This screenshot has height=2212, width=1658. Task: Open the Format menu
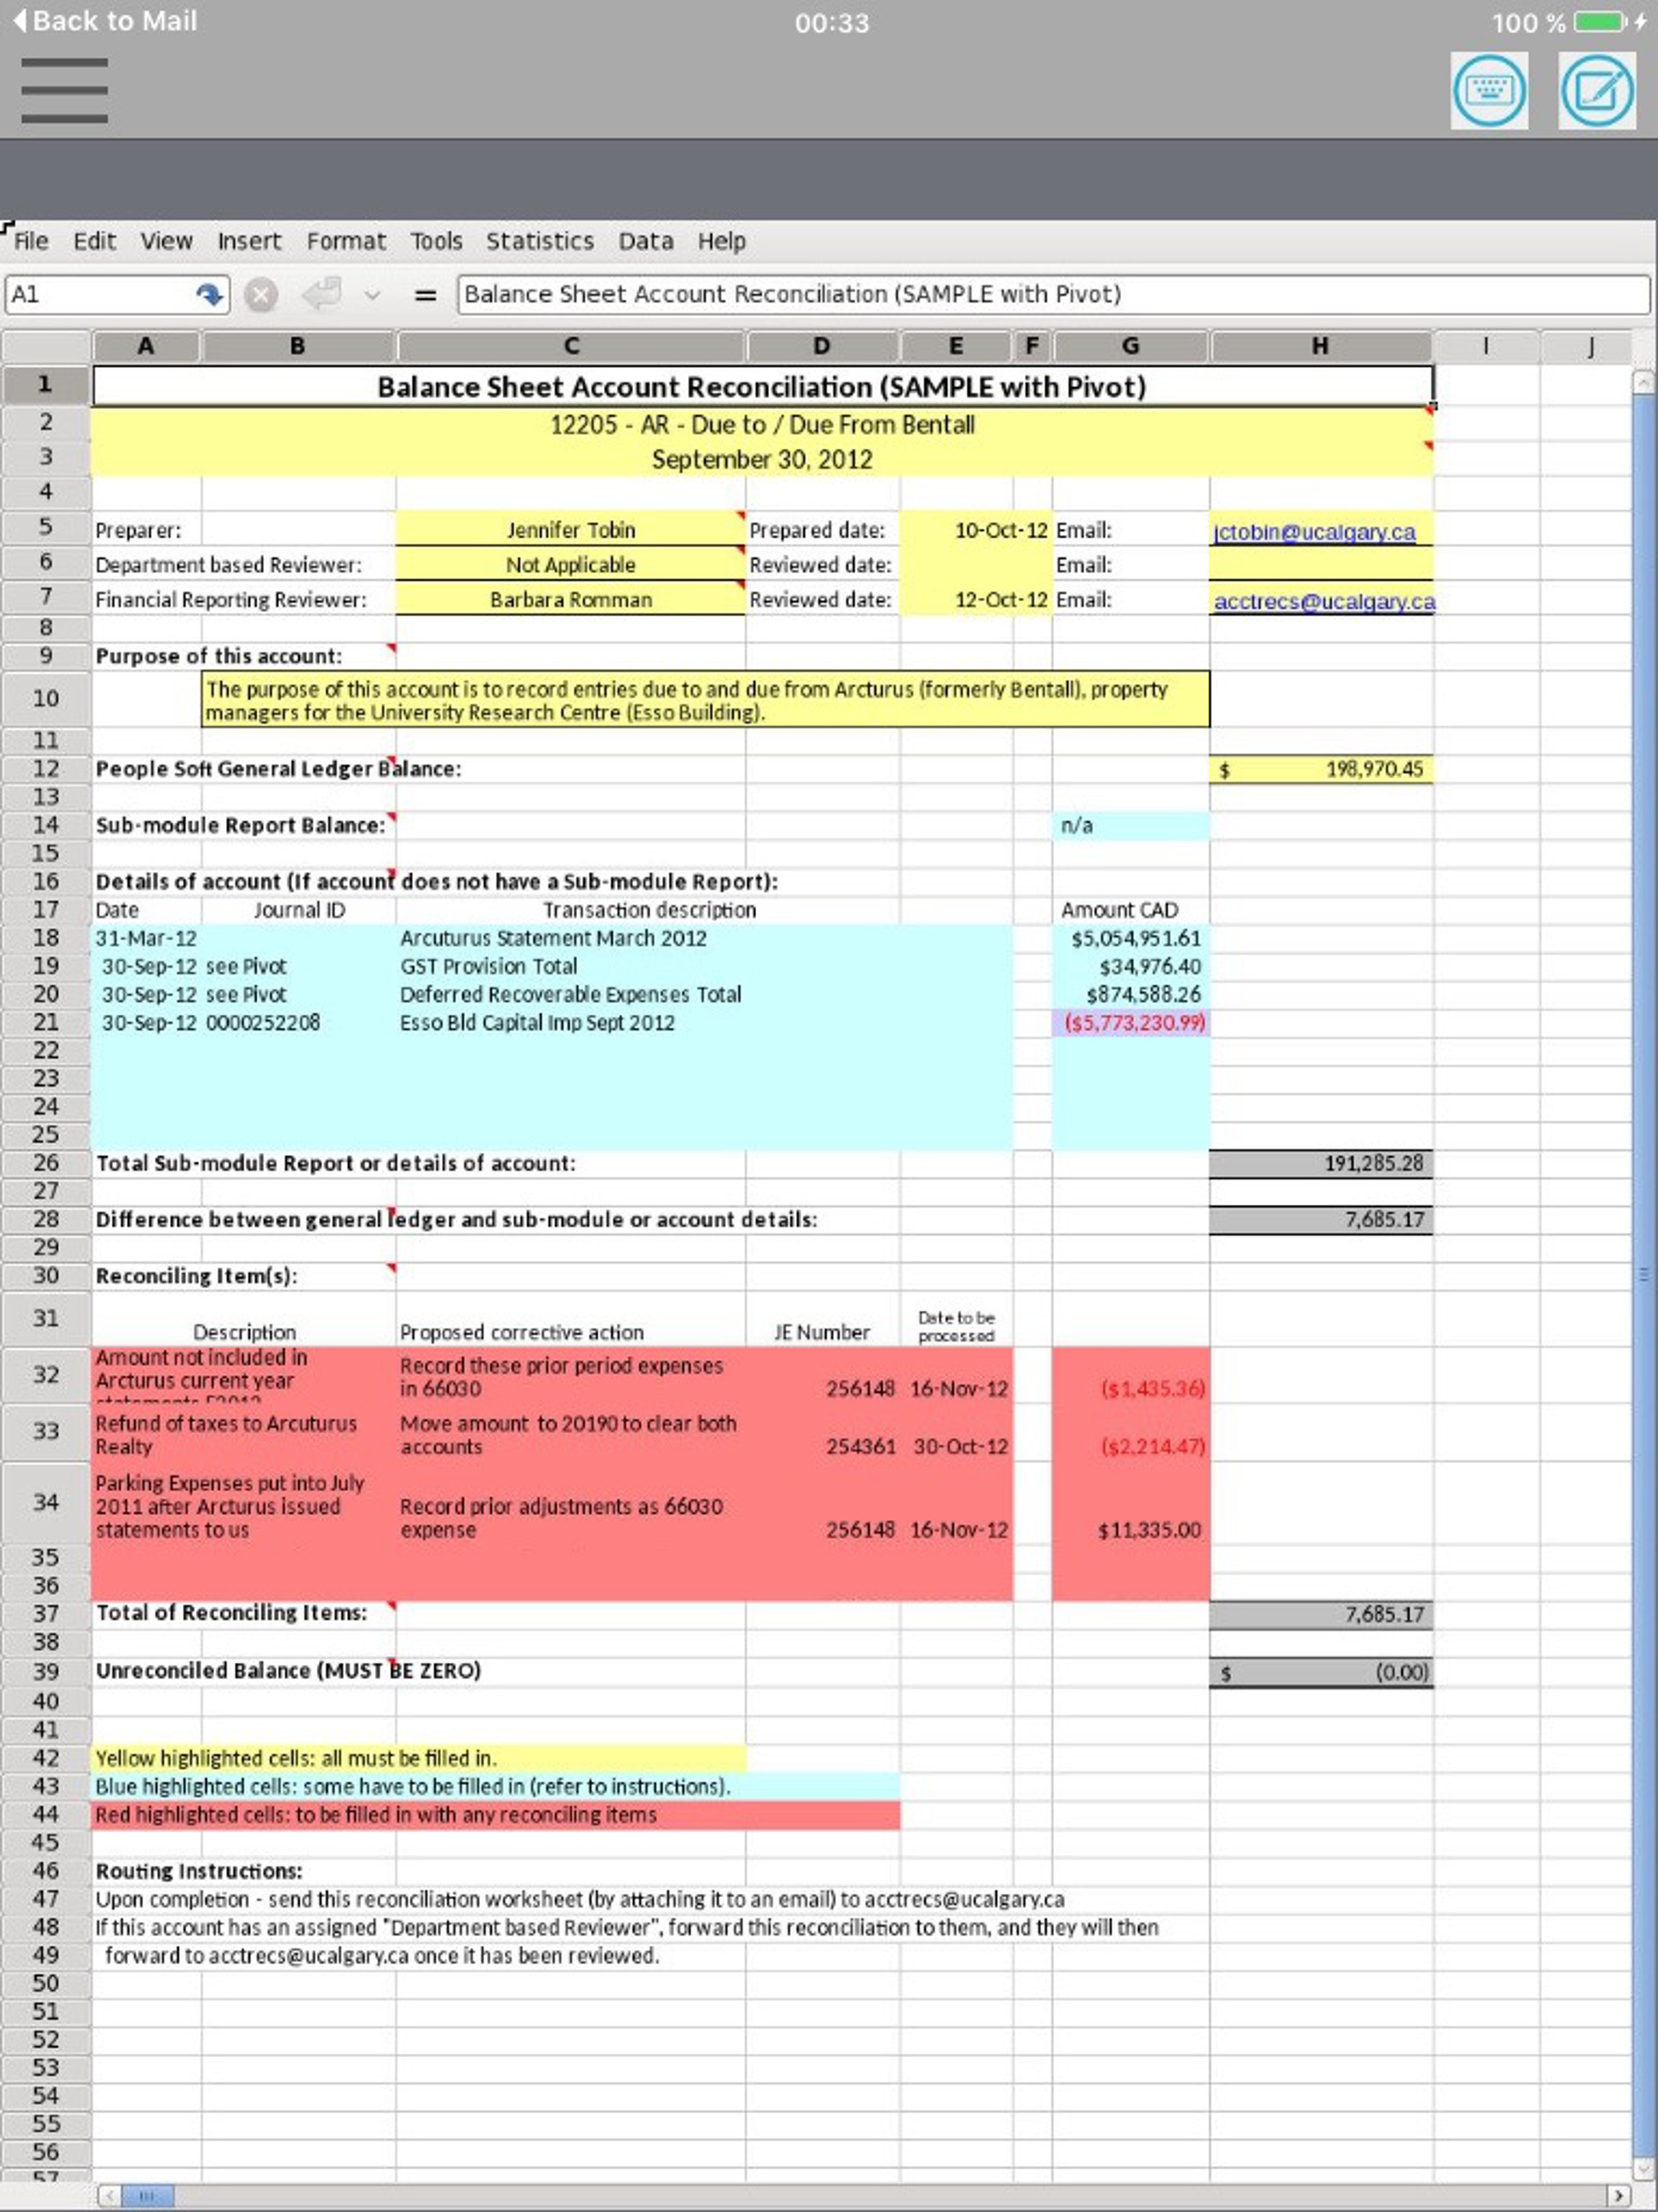click(345, 241)
